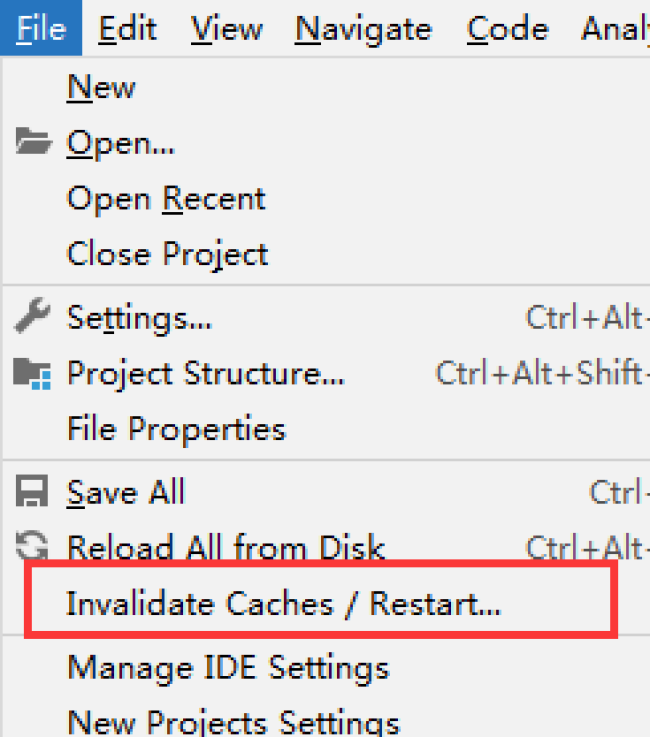650x737 pixels.
Task: Open the View menu
Action: click(x=227, y=29)
